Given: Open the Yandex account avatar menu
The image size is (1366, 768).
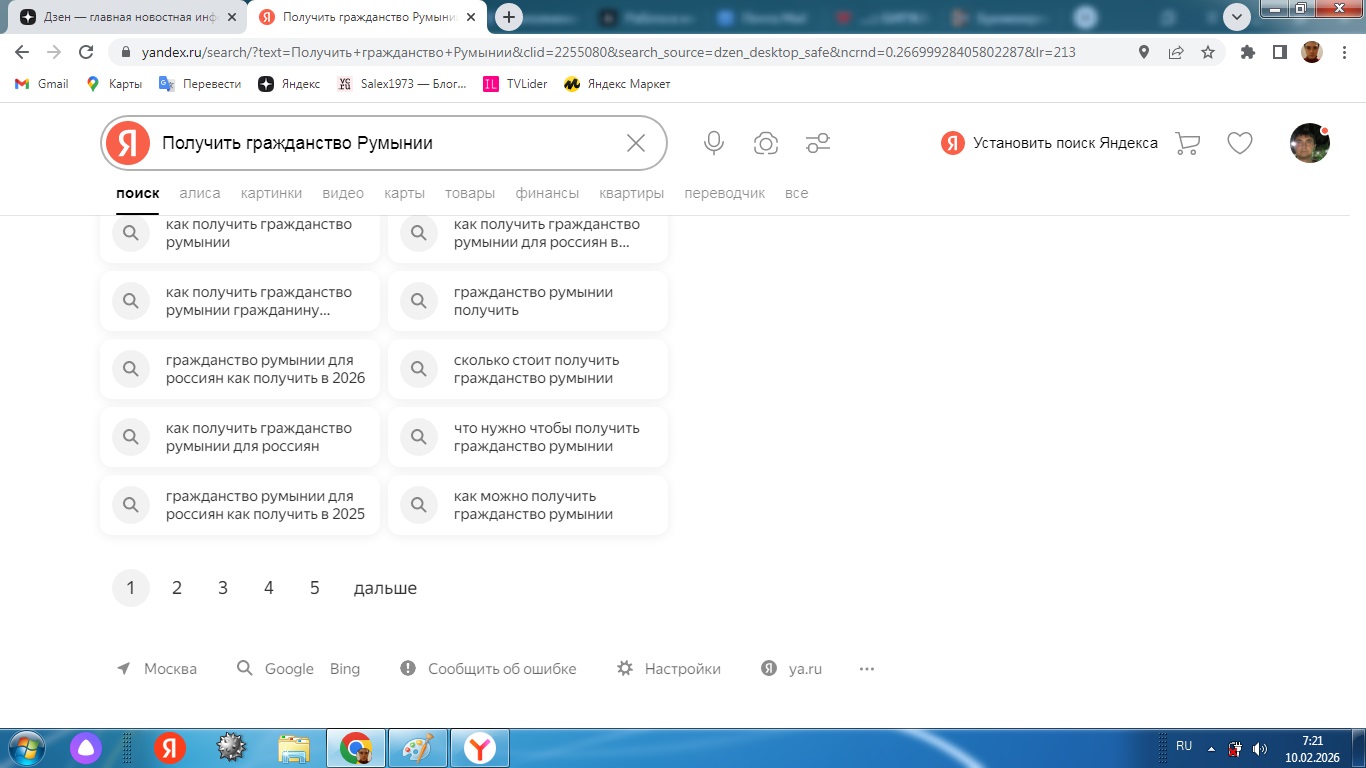Looking at the screenshot, I should point(1310,143).
